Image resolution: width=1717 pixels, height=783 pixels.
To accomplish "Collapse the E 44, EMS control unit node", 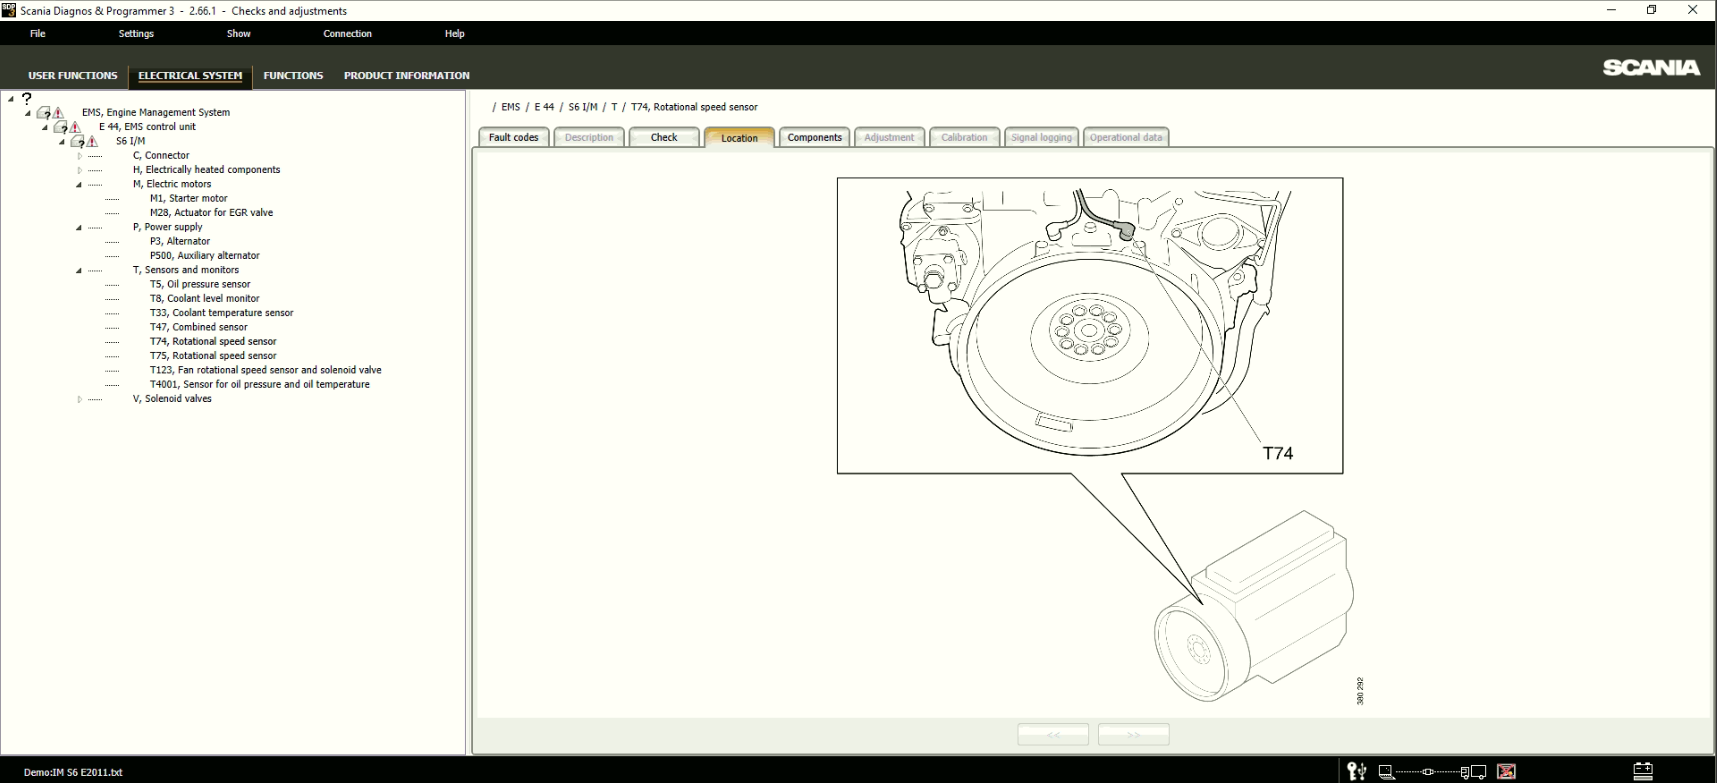I will coord(45,127).
